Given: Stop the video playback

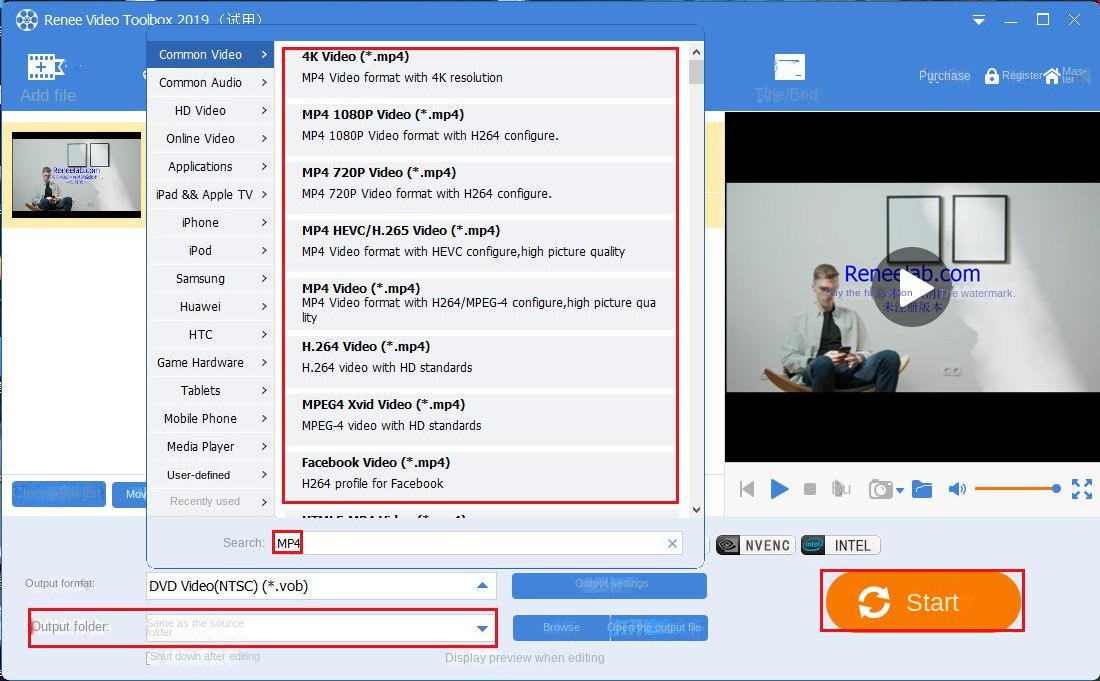Looking at the screenshot, I should [x=810, y=489].
